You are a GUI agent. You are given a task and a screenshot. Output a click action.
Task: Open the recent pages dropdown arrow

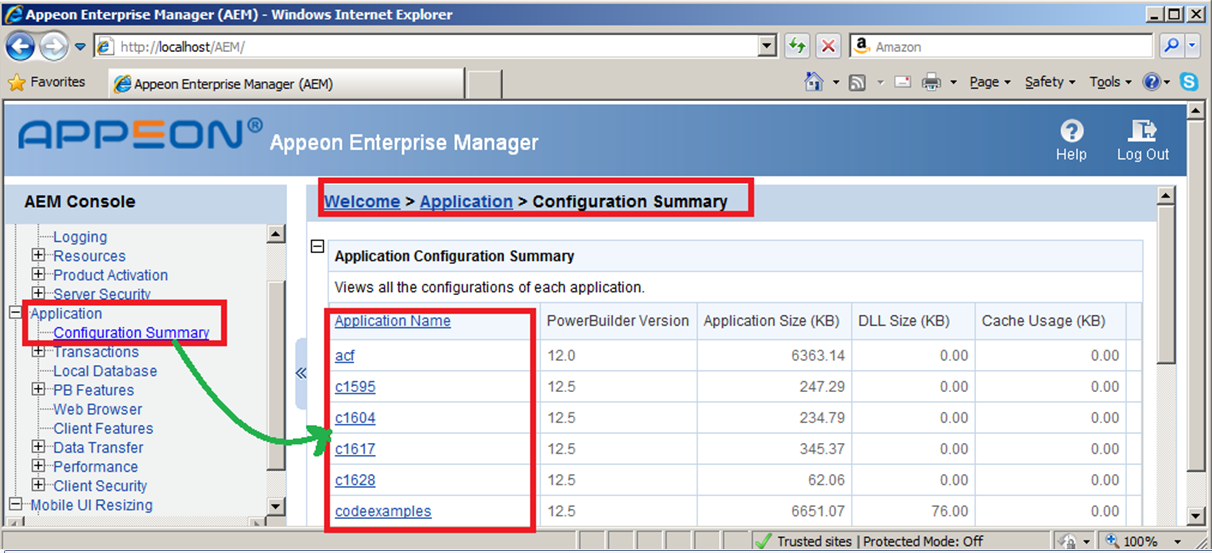(x=80, y=47)
